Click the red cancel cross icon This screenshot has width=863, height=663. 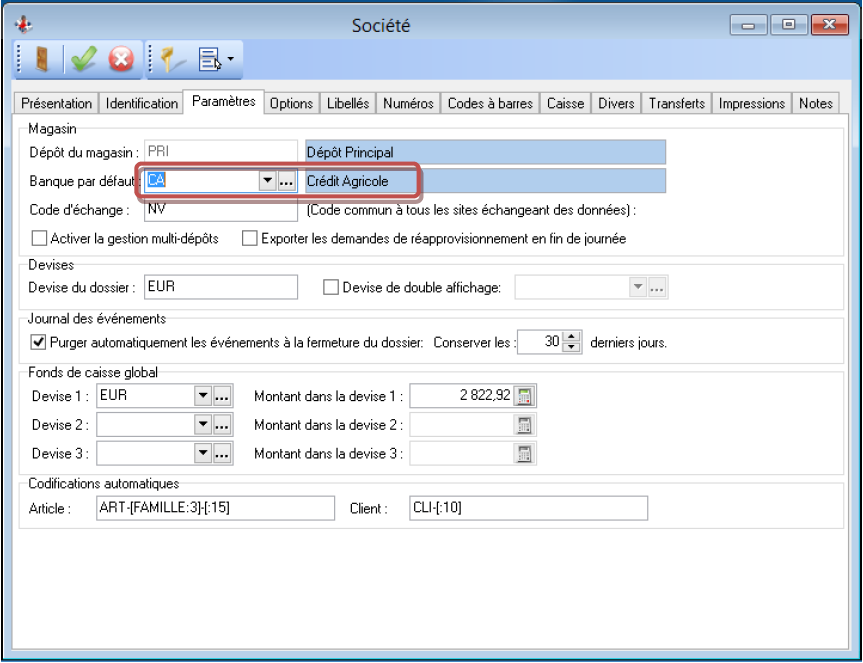pos(121,60)
